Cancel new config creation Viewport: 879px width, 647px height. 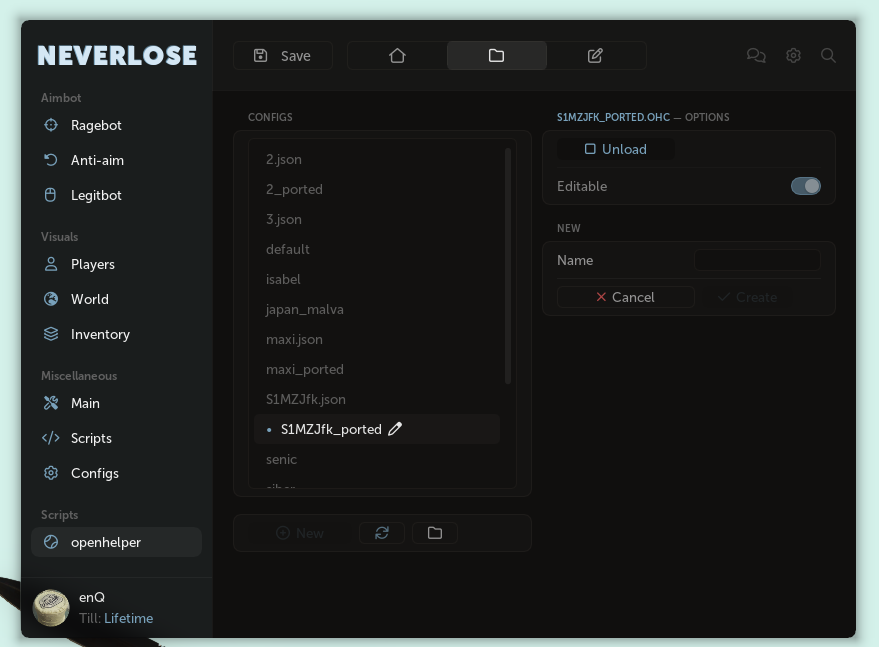pos(626,297)
